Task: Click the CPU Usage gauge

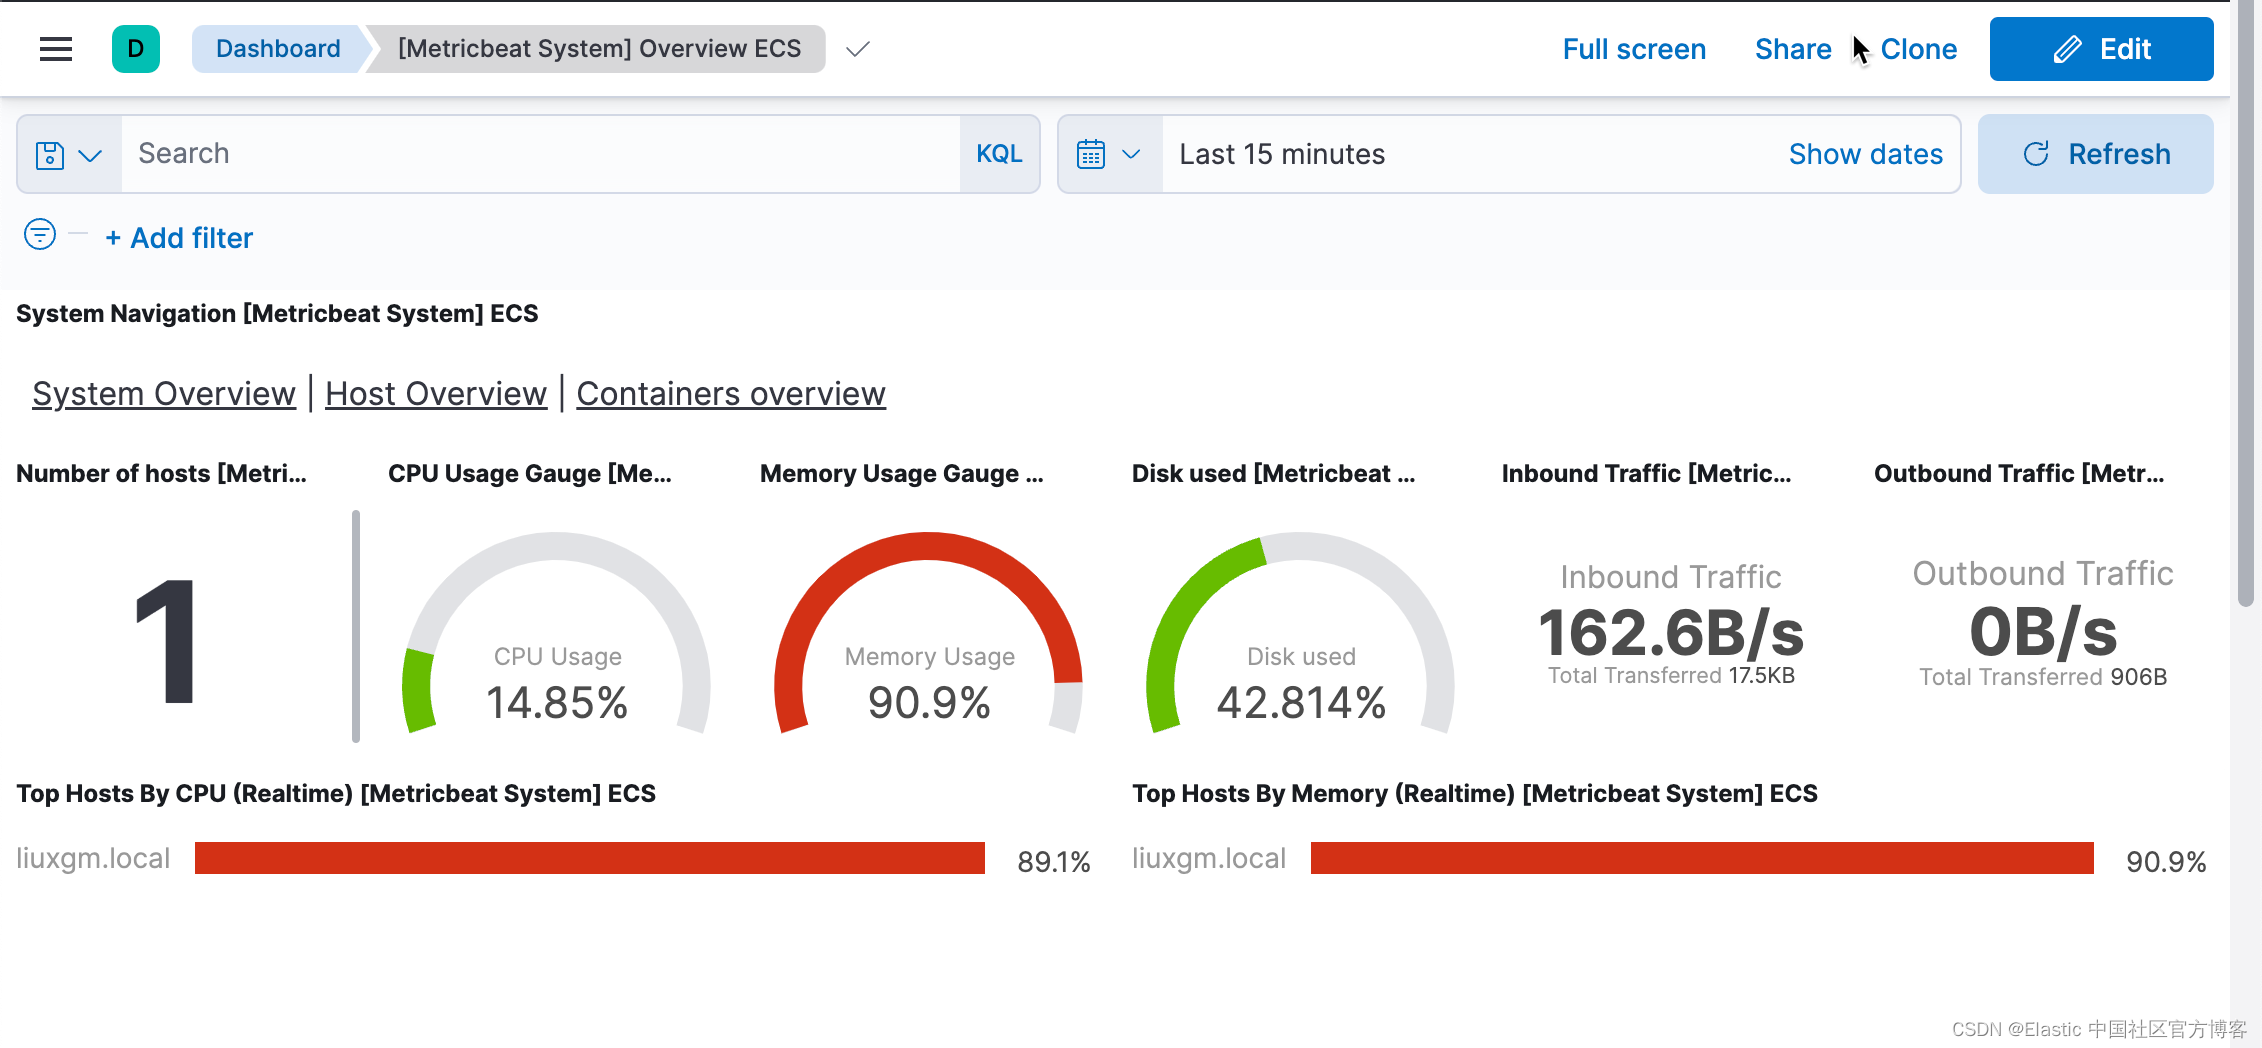Action: 557,634
